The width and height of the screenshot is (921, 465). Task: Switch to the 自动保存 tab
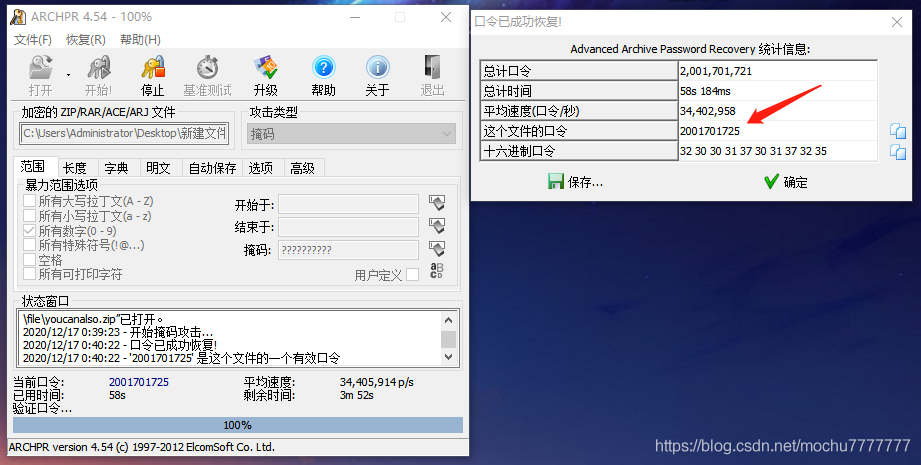[212, 168]
